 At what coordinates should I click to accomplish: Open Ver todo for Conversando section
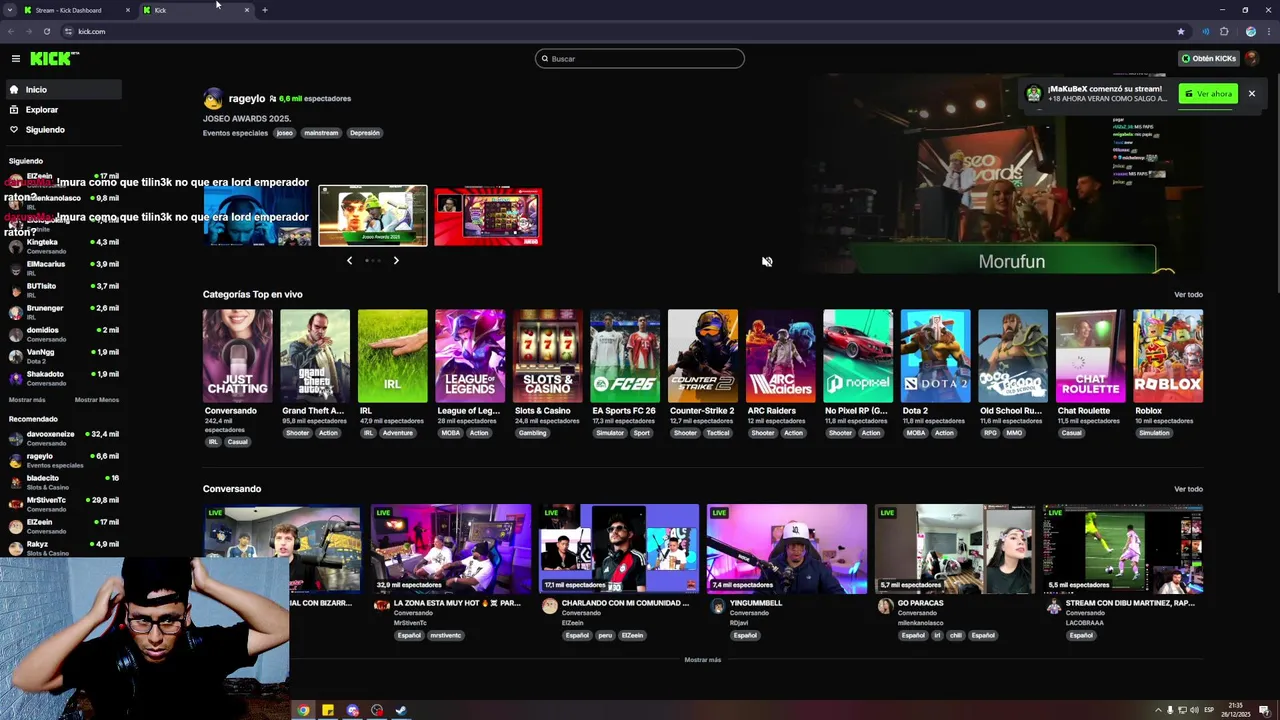pyautogui.click(x=1188, y=489)
